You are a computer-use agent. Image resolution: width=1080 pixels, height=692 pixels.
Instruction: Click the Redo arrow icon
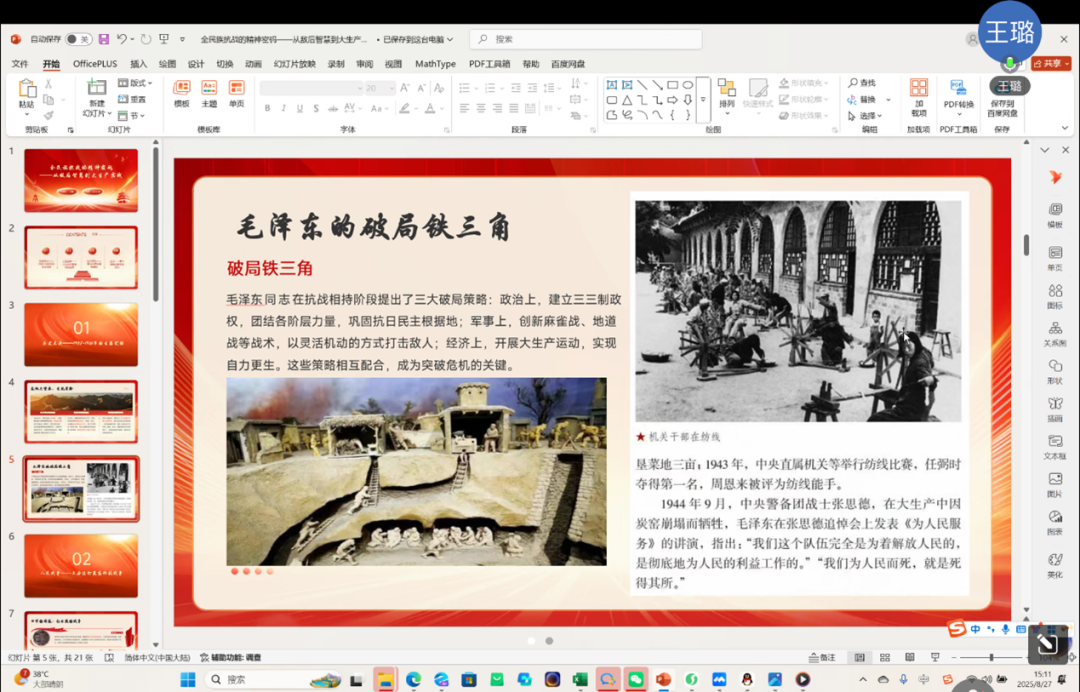coord(146,39)
